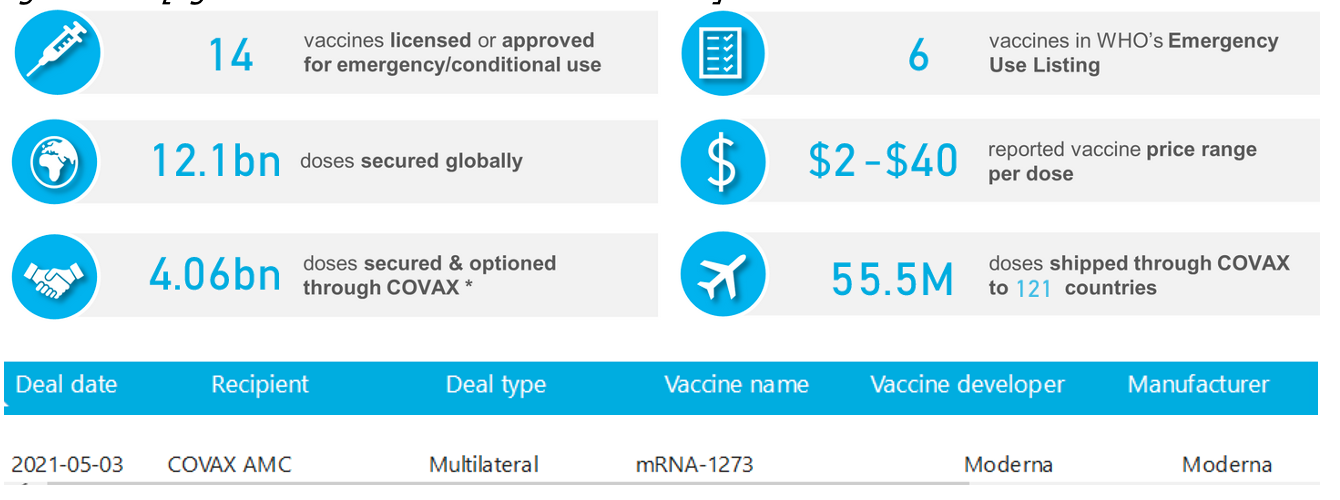Select the Multilateral deal type cell
Screen dimensions: 1340x500
point(484,465)
